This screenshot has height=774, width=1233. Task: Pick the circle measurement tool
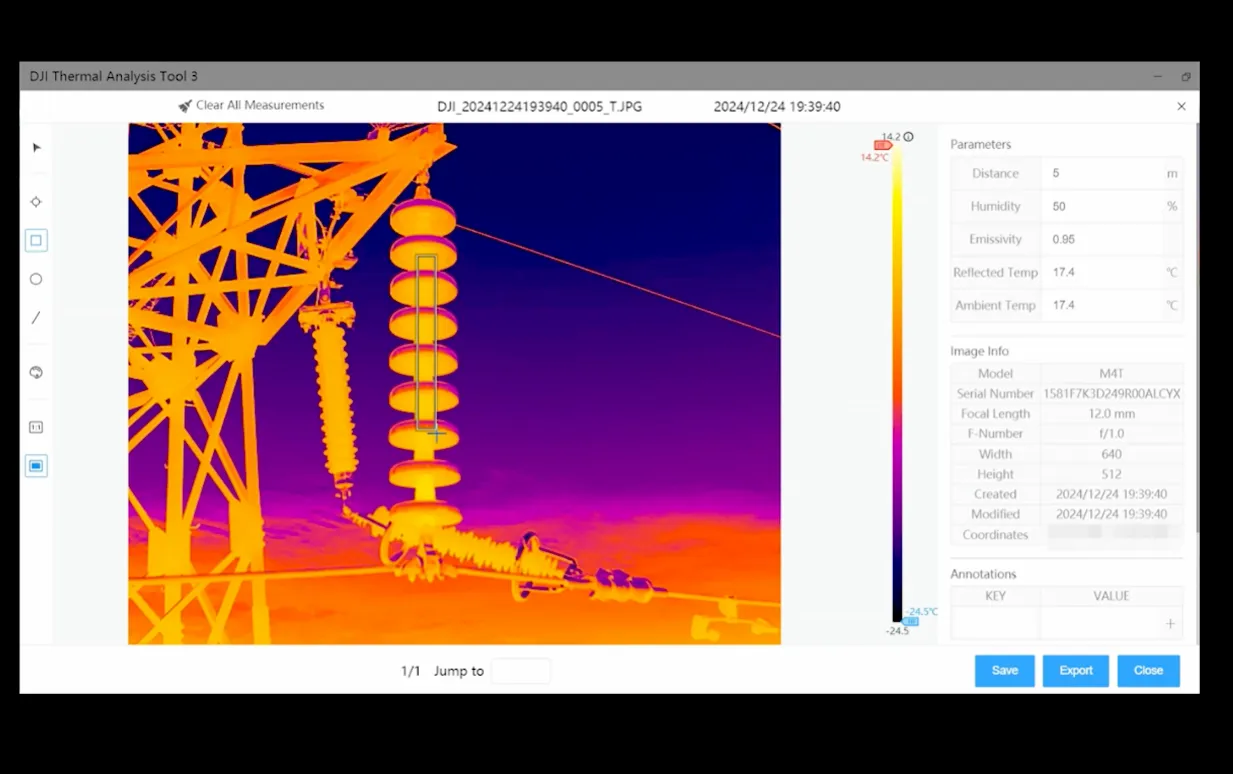(36, 280)
